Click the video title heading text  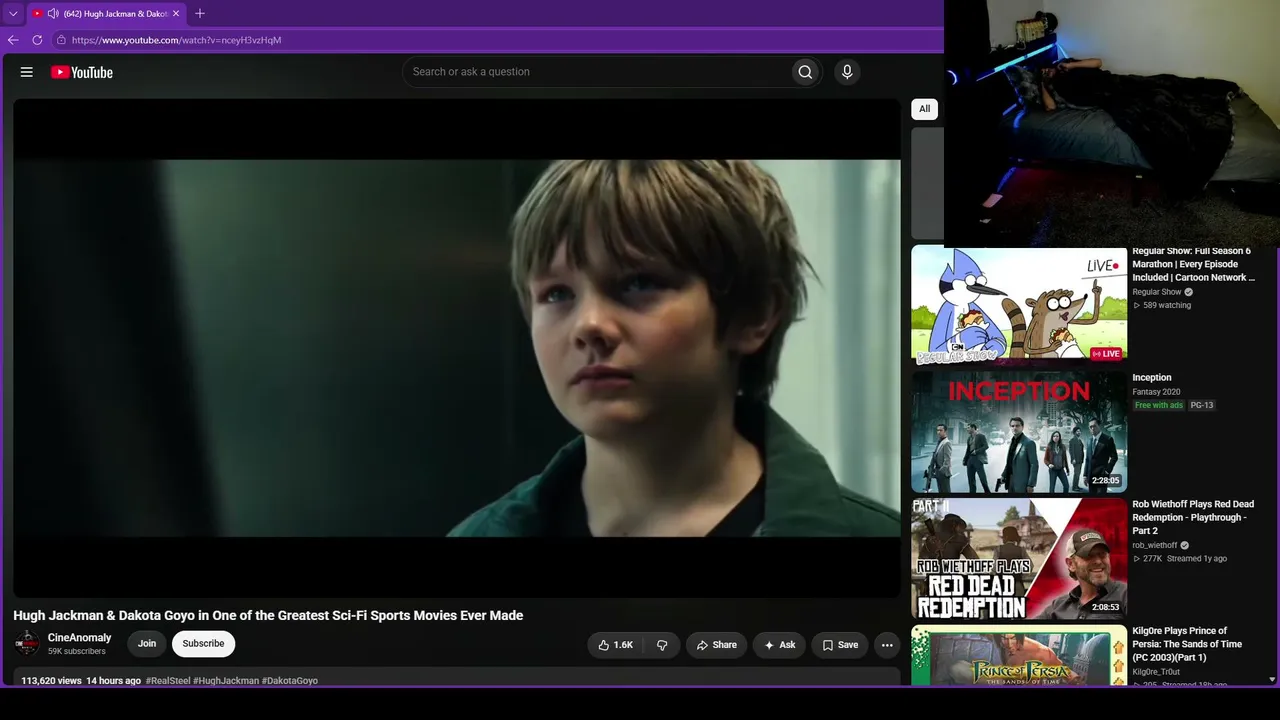click(x=268, y=615)
